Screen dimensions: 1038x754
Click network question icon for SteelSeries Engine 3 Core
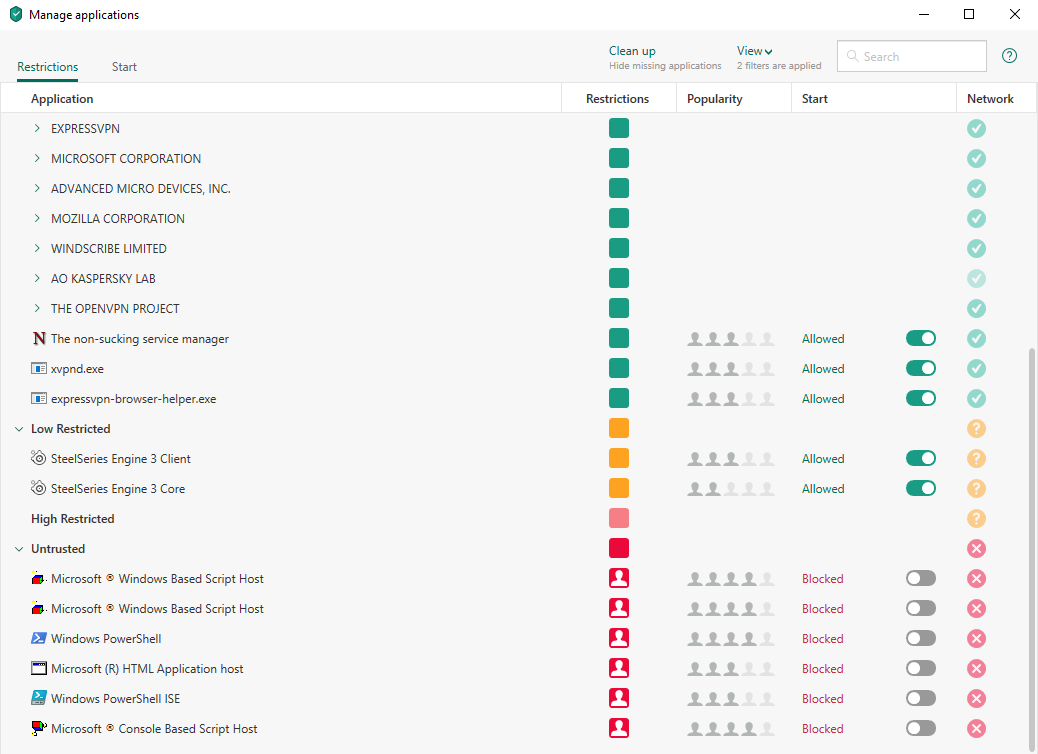pyautogui.click(x=977, y=489)
